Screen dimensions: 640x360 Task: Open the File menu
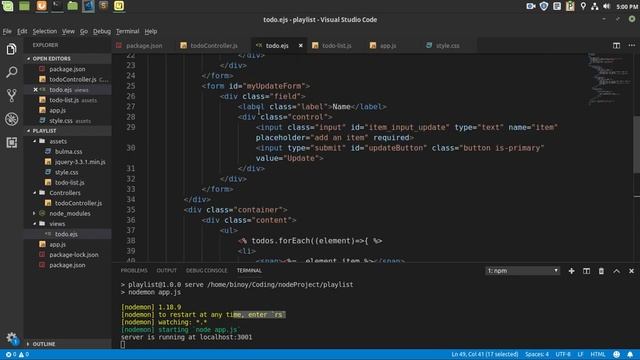click(x=7, y=31)
